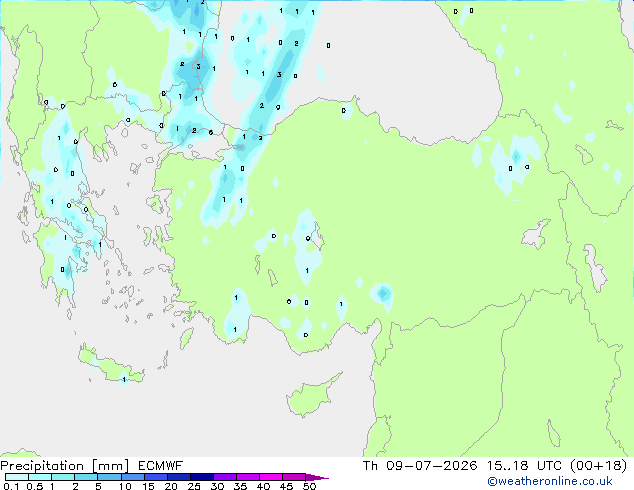Click the 40–45 mm bright magenta legend swatch

pyautogui.click(x=271, y=477)
